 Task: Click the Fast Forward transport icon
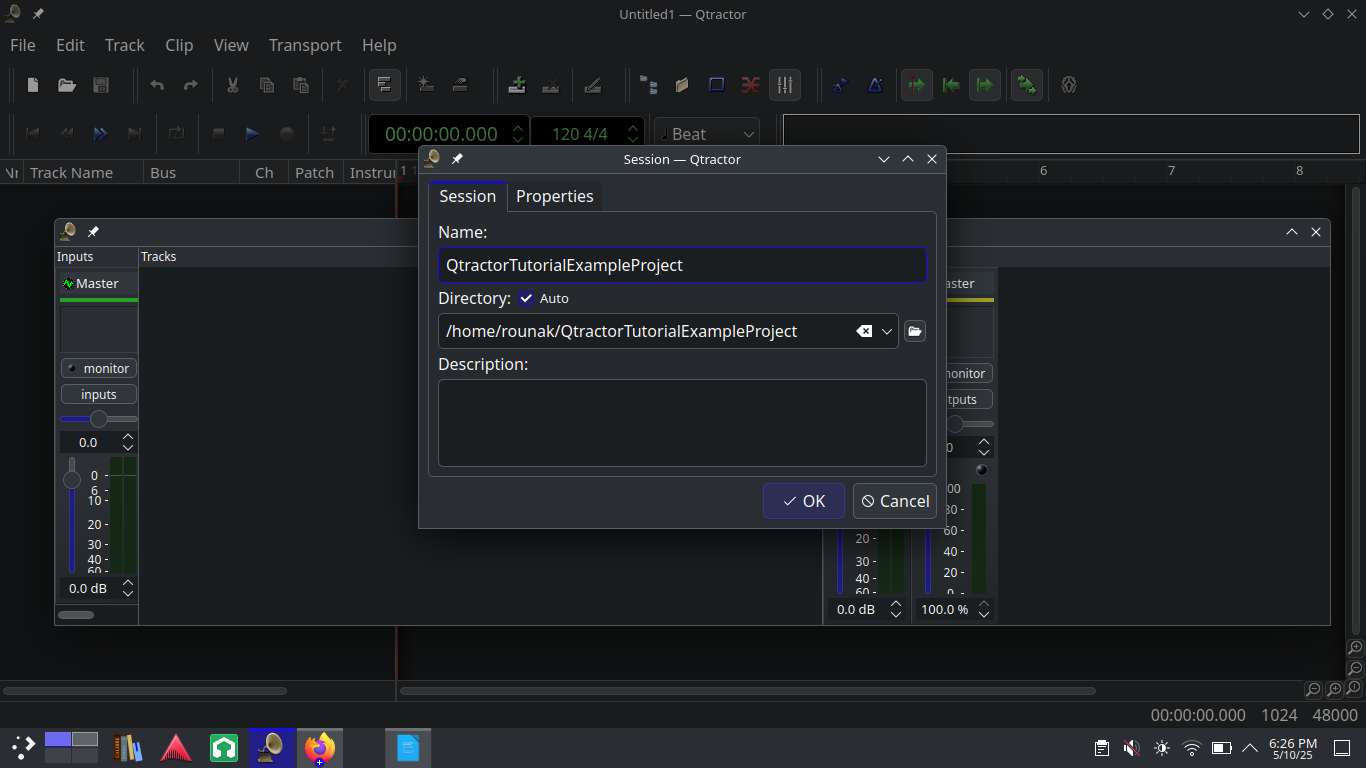pos(100,133)
